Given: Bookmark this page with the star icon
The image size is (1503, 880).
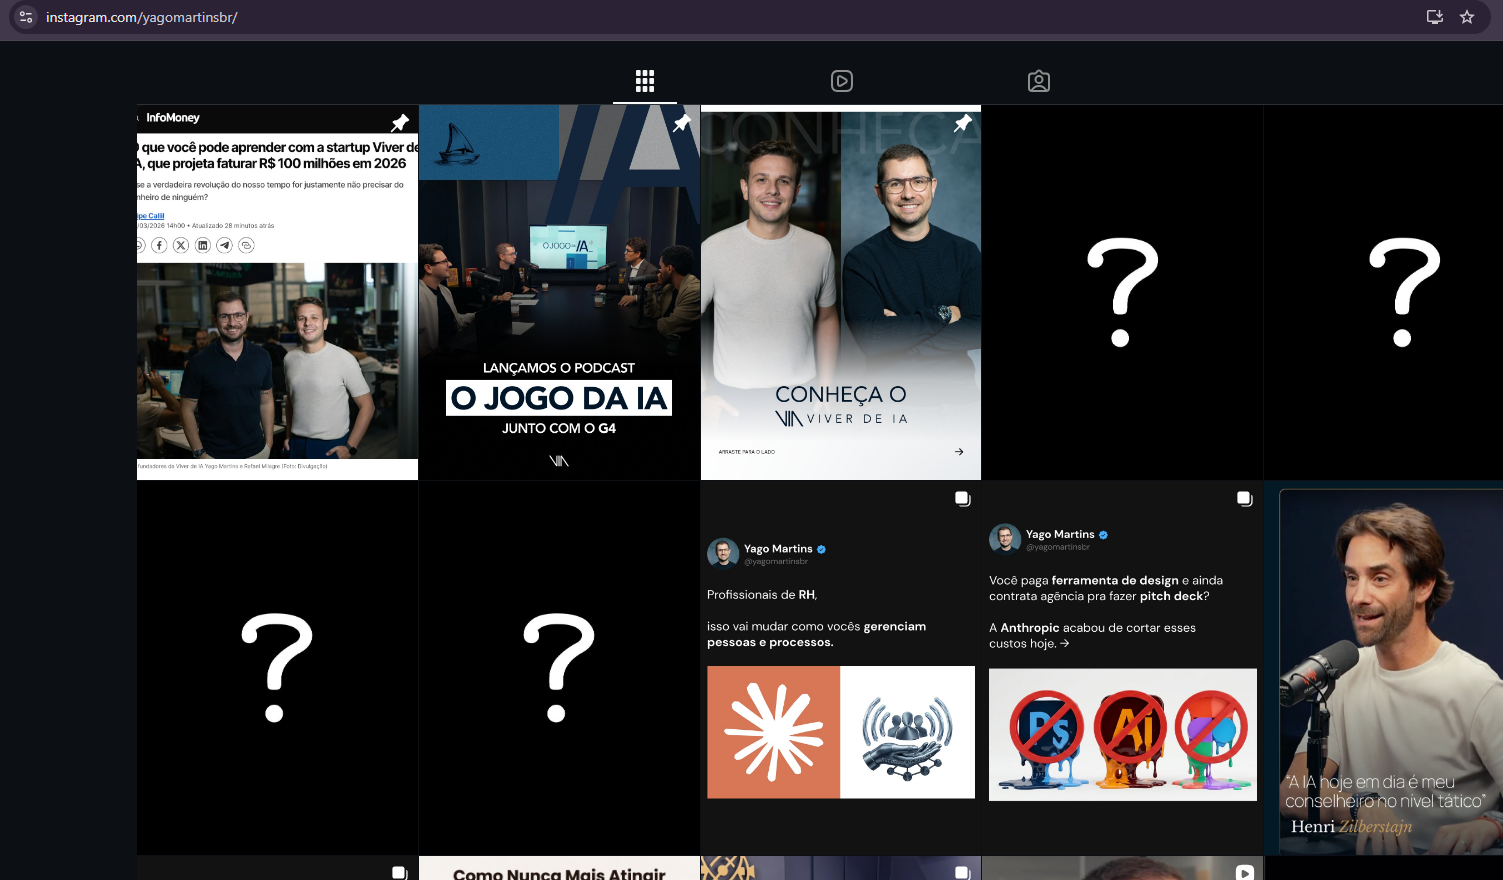Looking at the screenshot, I should pyautogui.click(x=1467, y=17).
